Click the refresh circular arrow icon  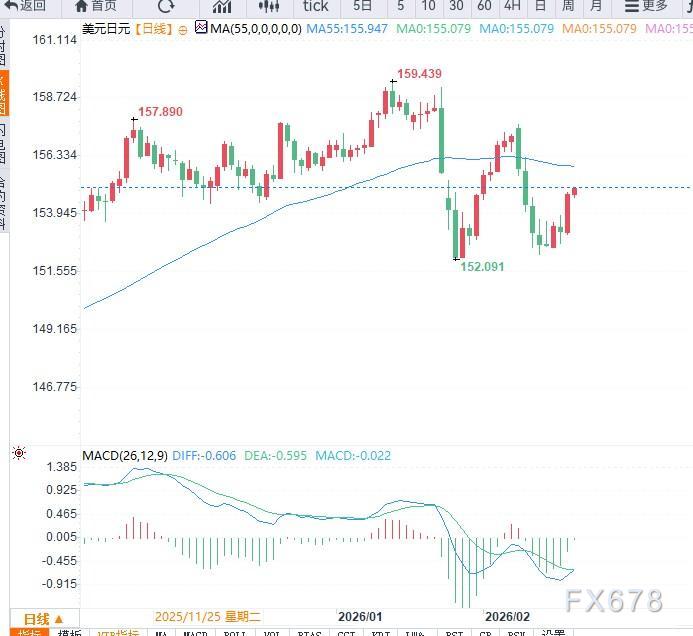(165, 6)
